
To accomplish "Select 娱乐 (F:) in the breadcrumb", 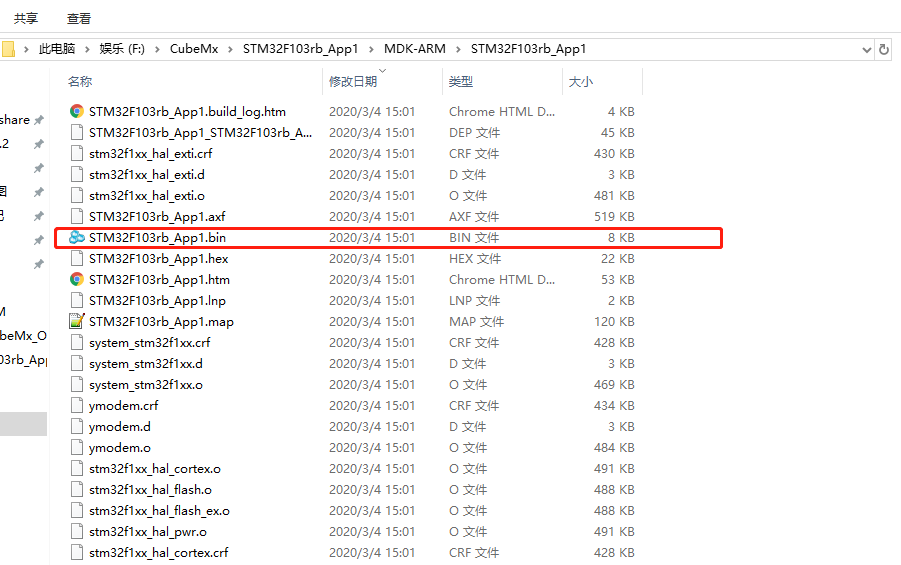I will [x=122, y=49].
